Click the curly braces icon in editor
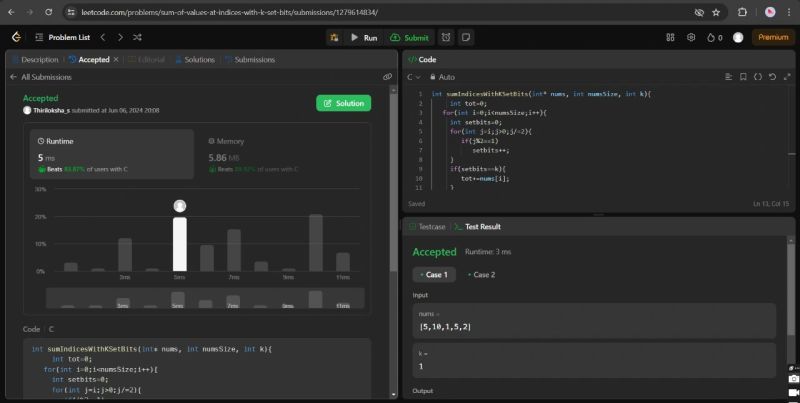 (x=758, y=77)
